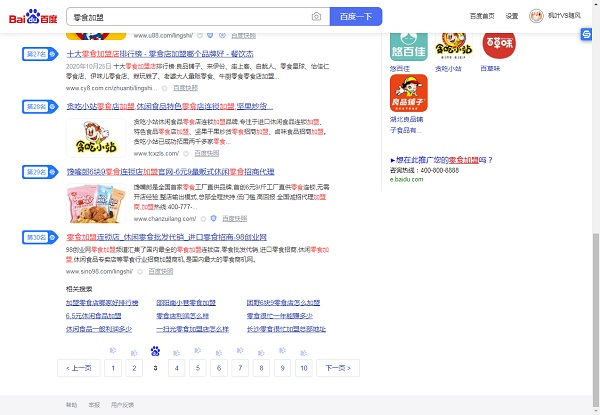This screenshot has width=600, height=415.
Task: Click the e.baidu.com green link
Action: (x=406, y=179)
